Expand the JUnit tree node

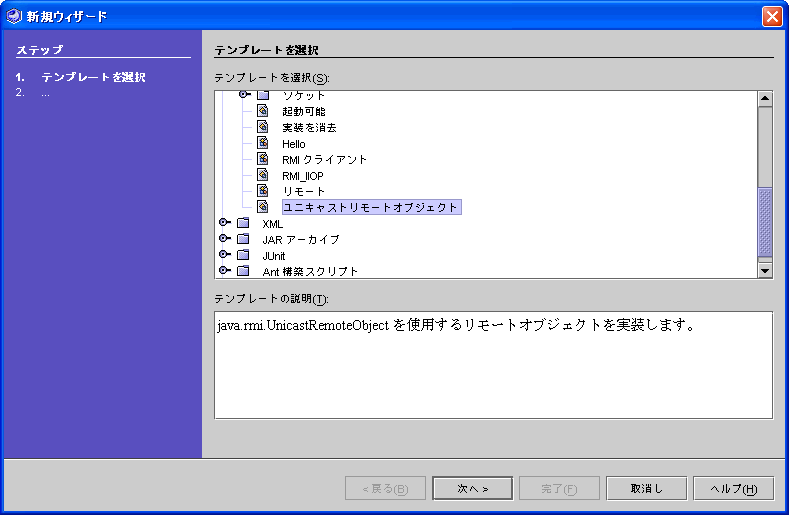click(225, 255)
